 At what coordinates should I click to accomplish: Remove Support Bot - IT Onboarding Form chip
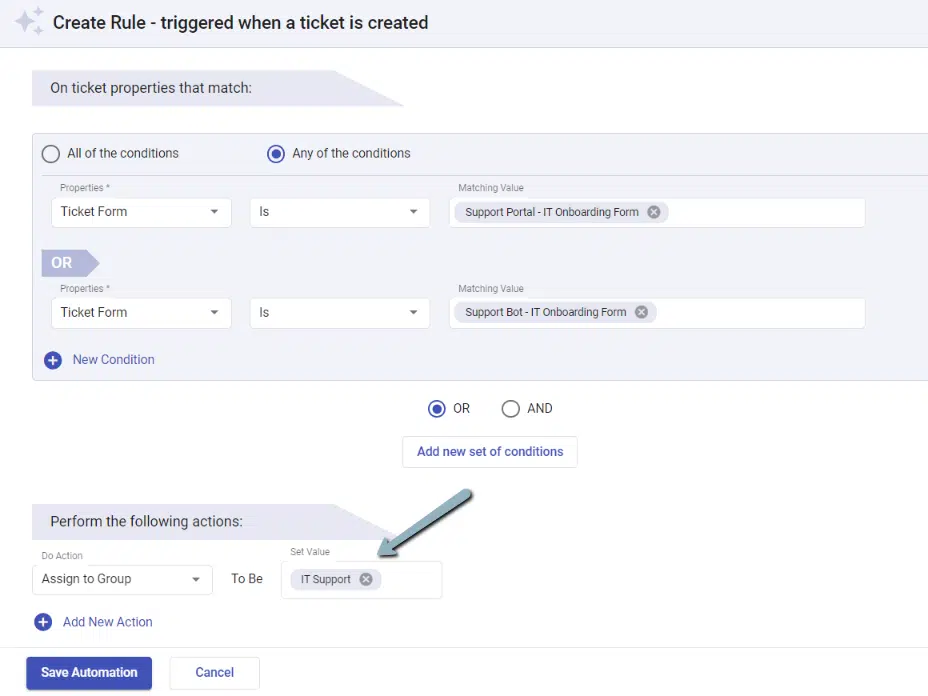pyautogui.click(x=641, y=312)
